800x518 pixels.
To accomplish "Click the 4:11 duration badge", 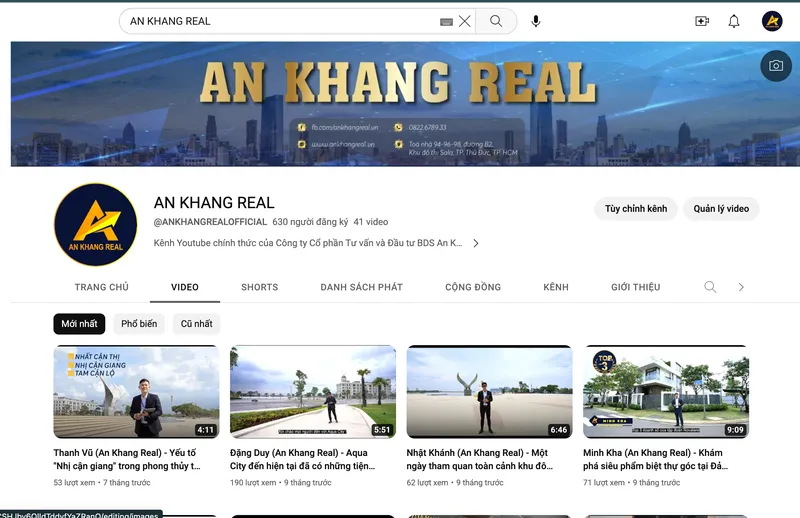I will coord(206,430).
